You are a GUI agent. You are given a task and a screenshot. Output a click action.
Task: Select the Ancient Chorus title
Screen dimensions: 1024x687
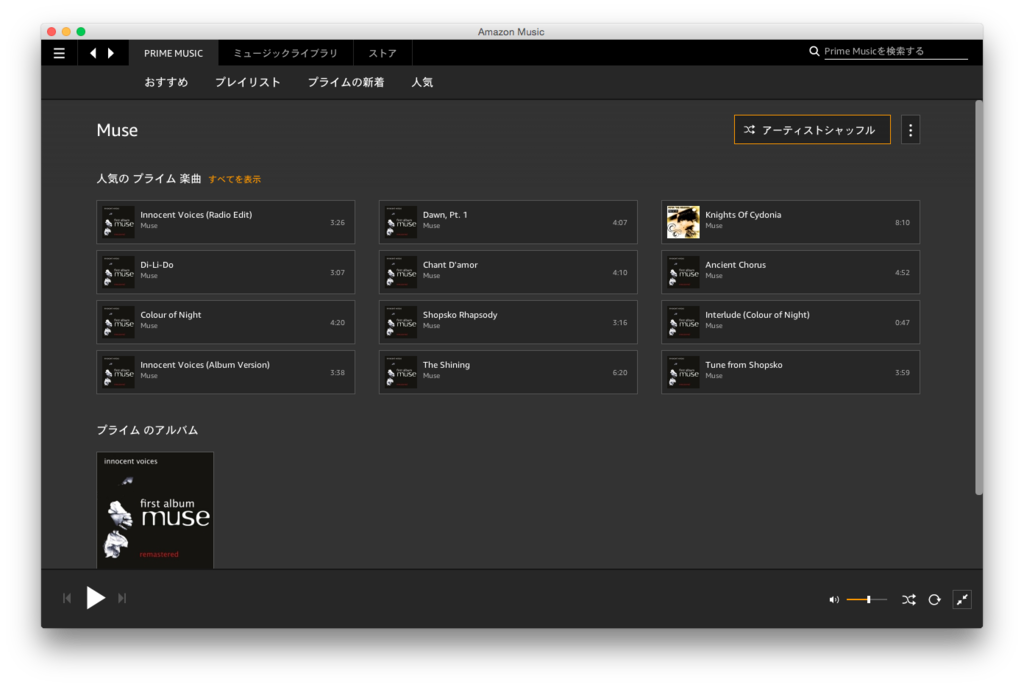(735, 265)
